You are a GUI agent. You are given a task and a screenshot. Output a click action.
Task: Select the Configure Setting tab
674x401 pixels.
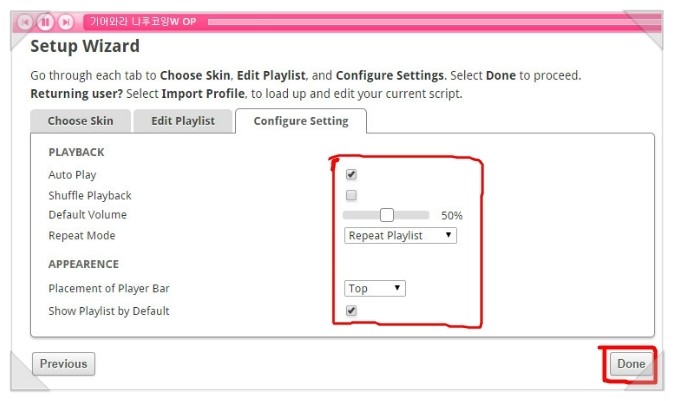pos(301,121)
